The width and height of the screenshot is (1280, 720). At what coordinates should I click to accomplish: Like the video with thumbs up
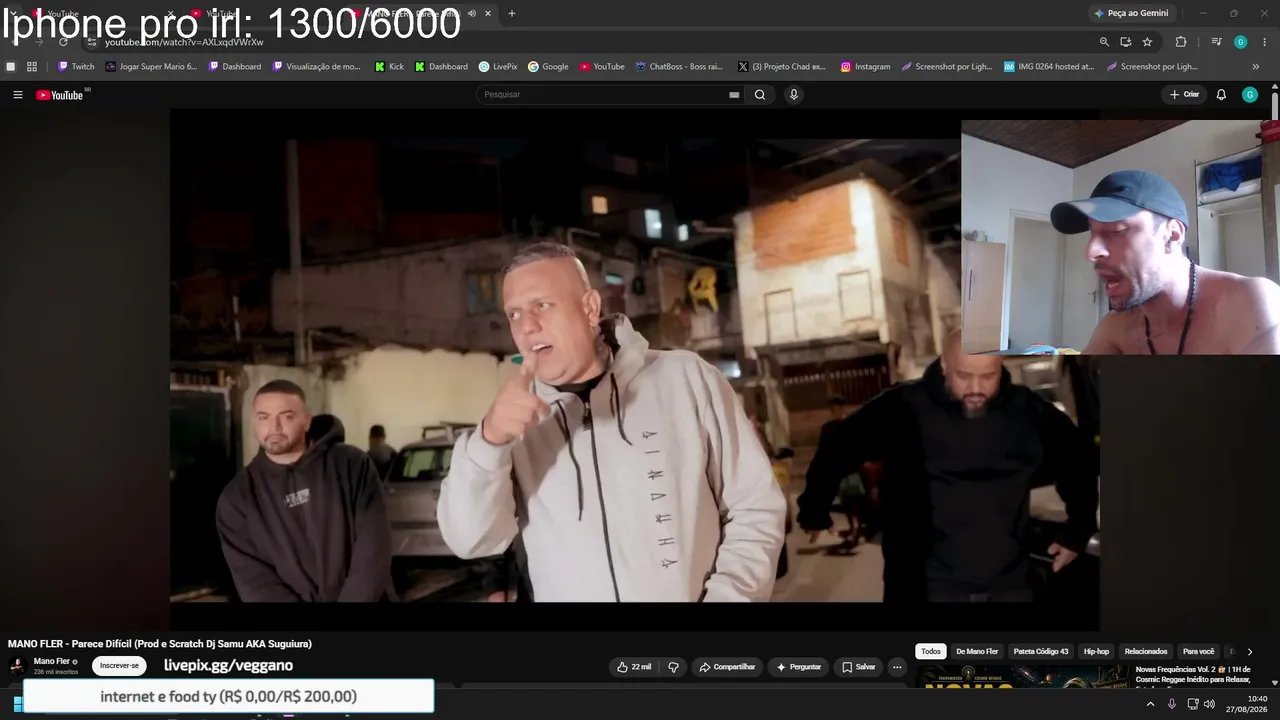pos(634,667)
